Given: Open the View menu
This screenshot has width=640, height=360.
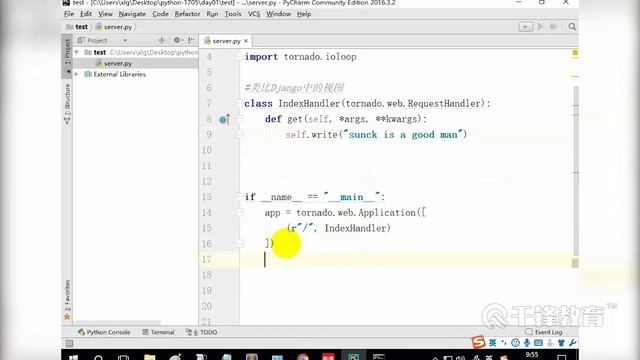Looking at the screenshot, I should 105,14.
